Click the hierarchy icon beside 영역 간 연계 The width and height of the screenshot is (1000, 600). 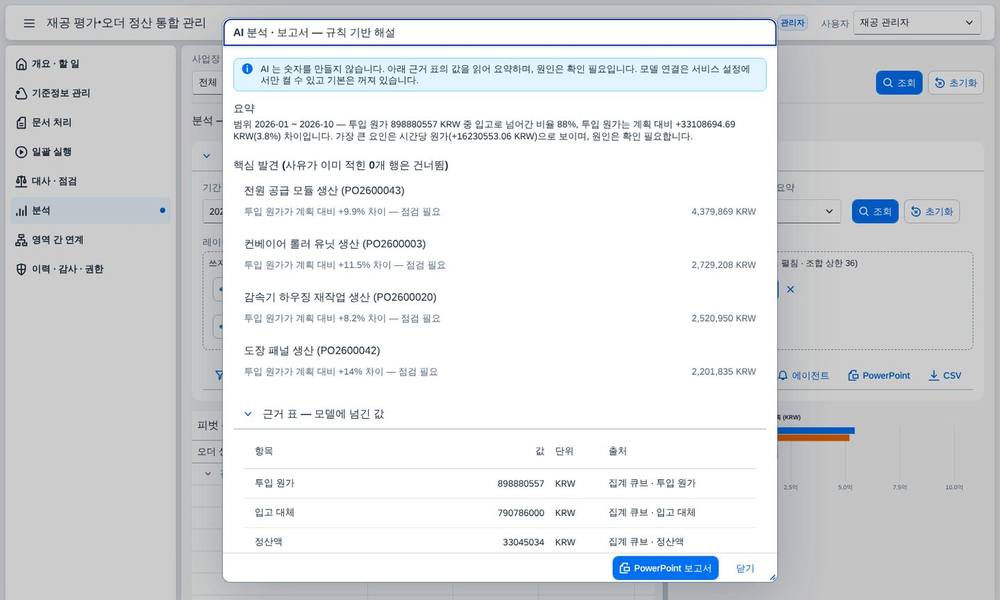(x=21, y=240)
